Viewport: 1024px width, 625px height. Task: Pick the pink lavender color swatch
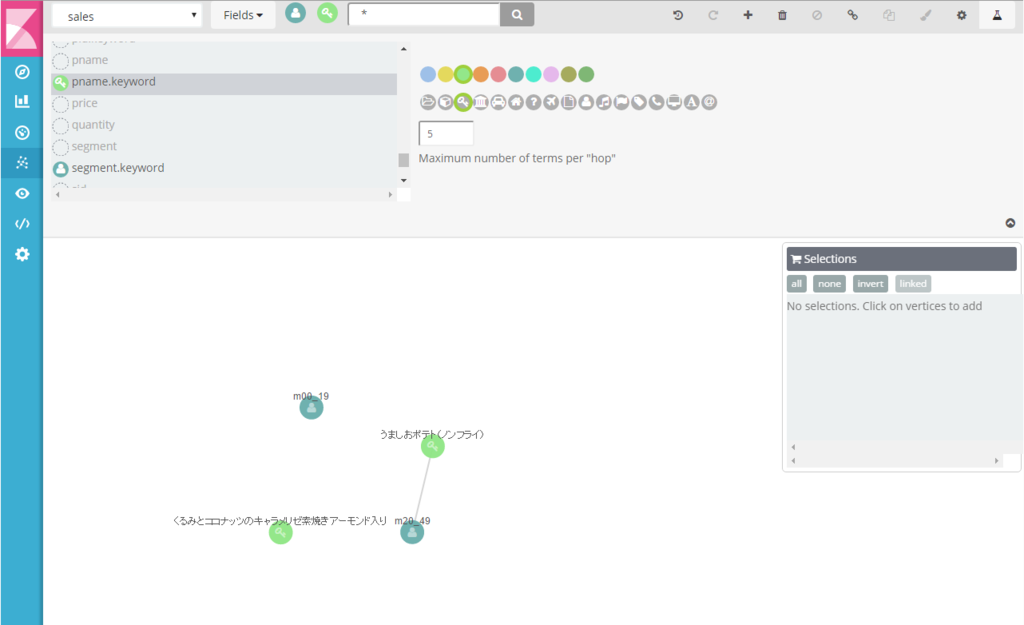coord(551,74)
